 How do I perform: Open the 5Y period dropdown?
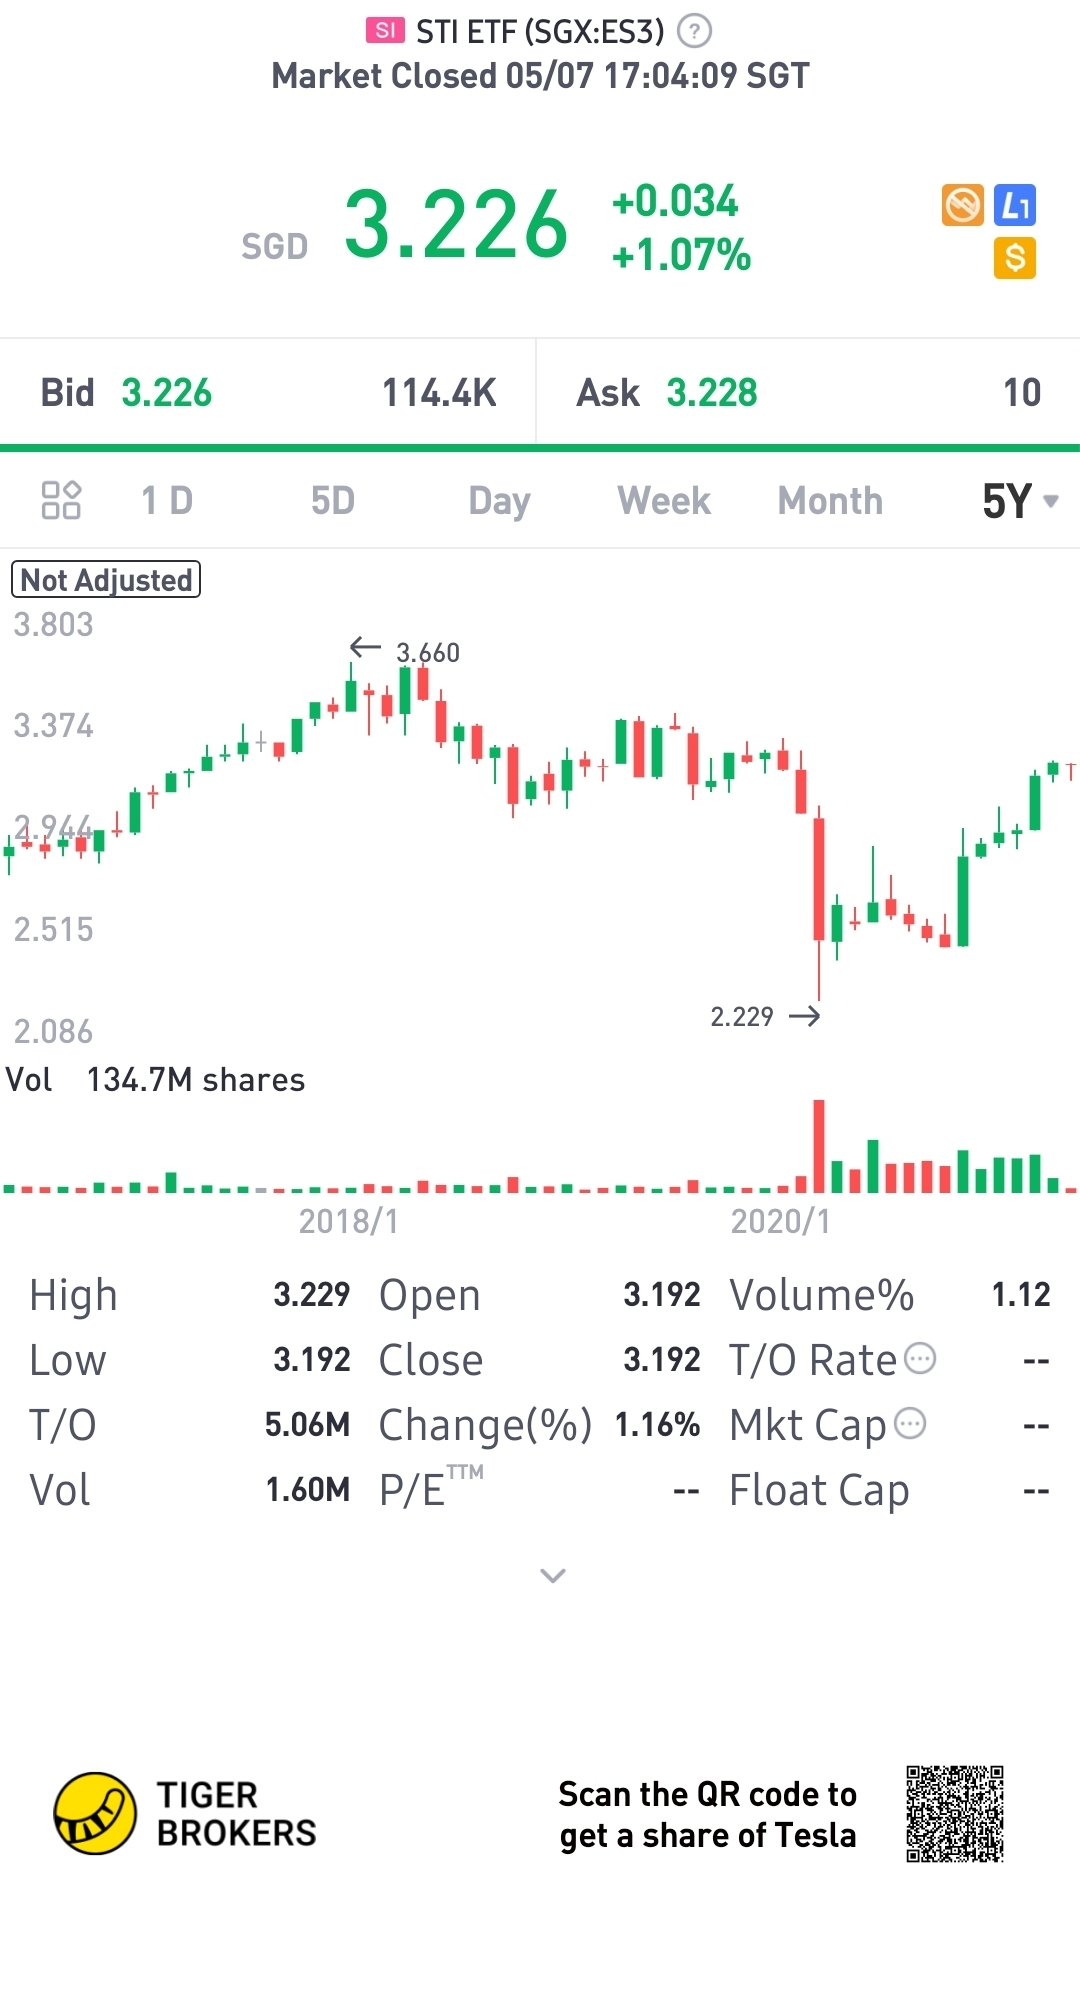coord(1018,501)
